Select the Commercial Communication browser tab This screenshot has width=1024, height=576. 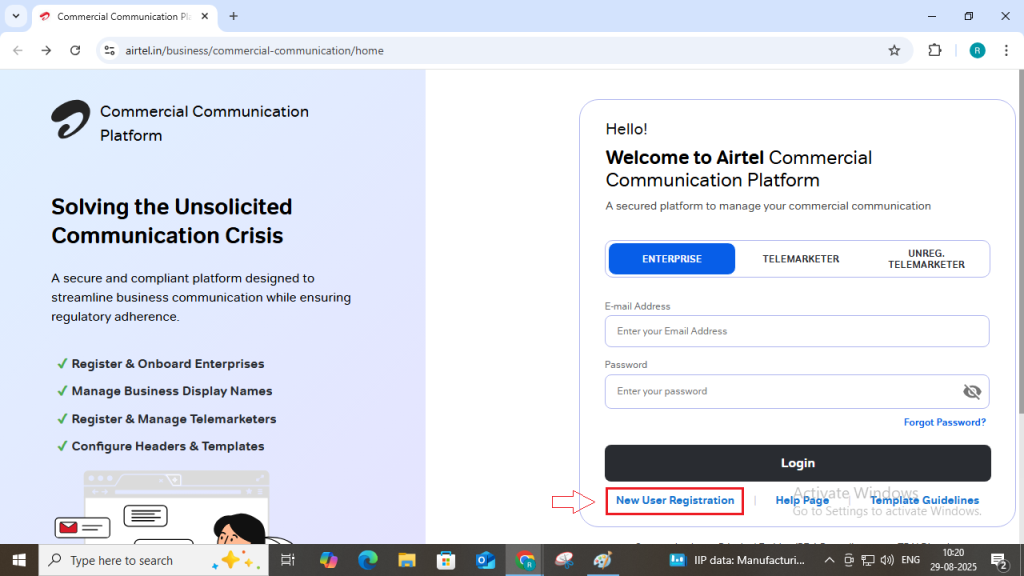(123, 16)
